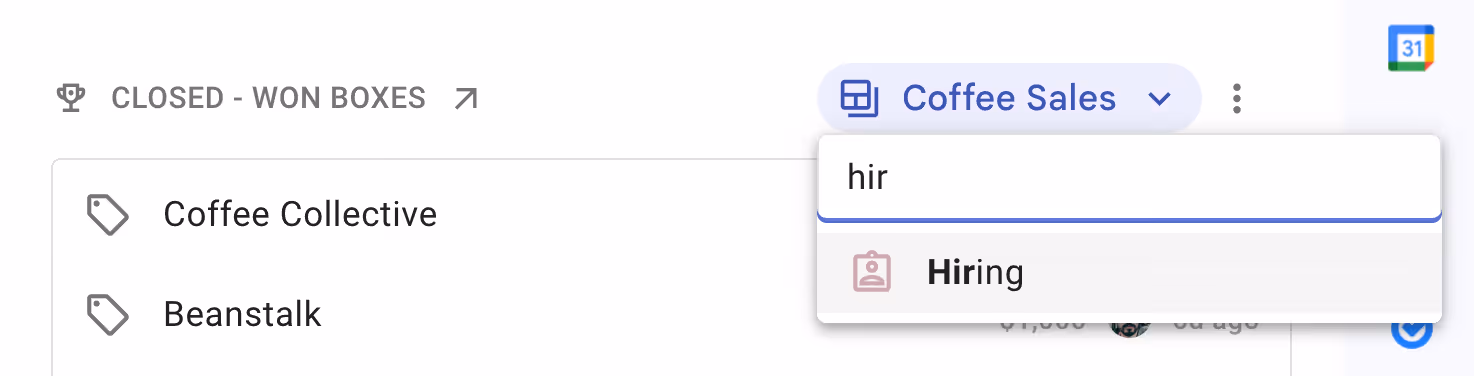1474x376 pixels.
Task: Click the 'ago' timestamp on the Beanstalk row
Action: pos(1214,325)
